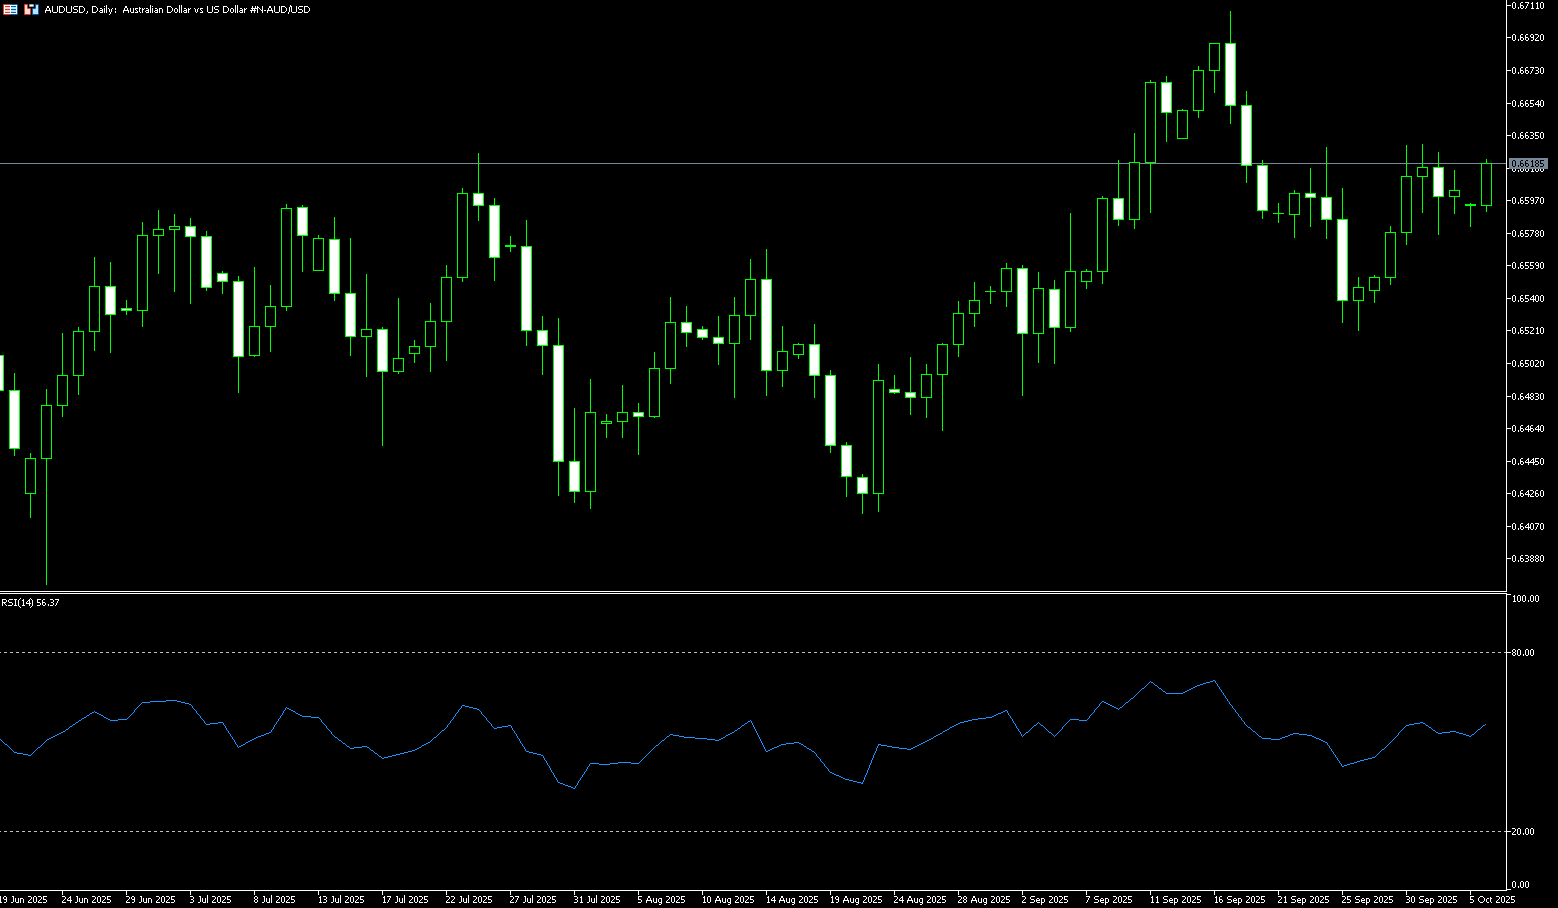The height and width of the screenshot is (908, 1558).
Task: Click the RSI 0.00 scale label
Action: pyautogui.click(x=1520, y=885)
